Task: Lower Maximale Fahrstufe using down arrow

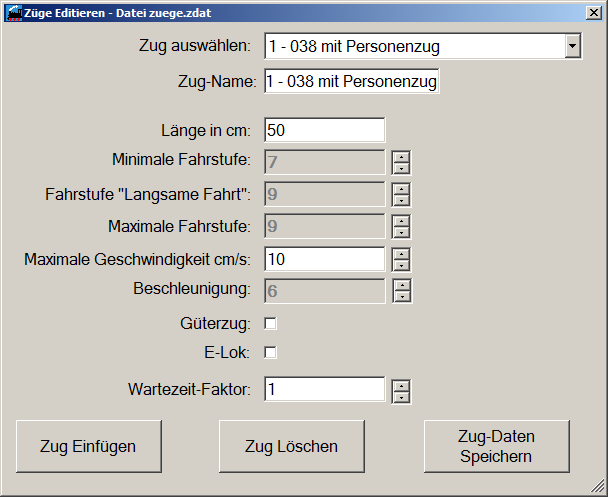Action: tap(401, 232)
